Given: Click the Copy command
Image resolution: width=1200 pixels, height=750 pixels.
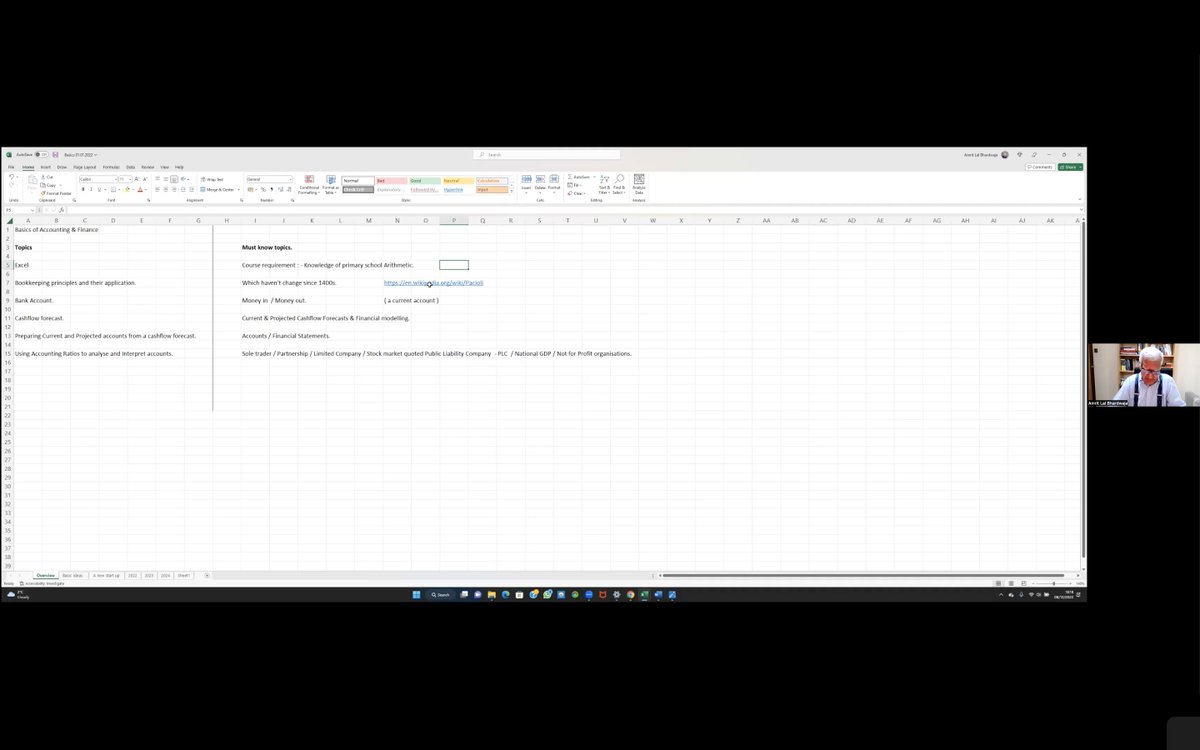Looking at the screenshot, I should (x=50, y=185).
